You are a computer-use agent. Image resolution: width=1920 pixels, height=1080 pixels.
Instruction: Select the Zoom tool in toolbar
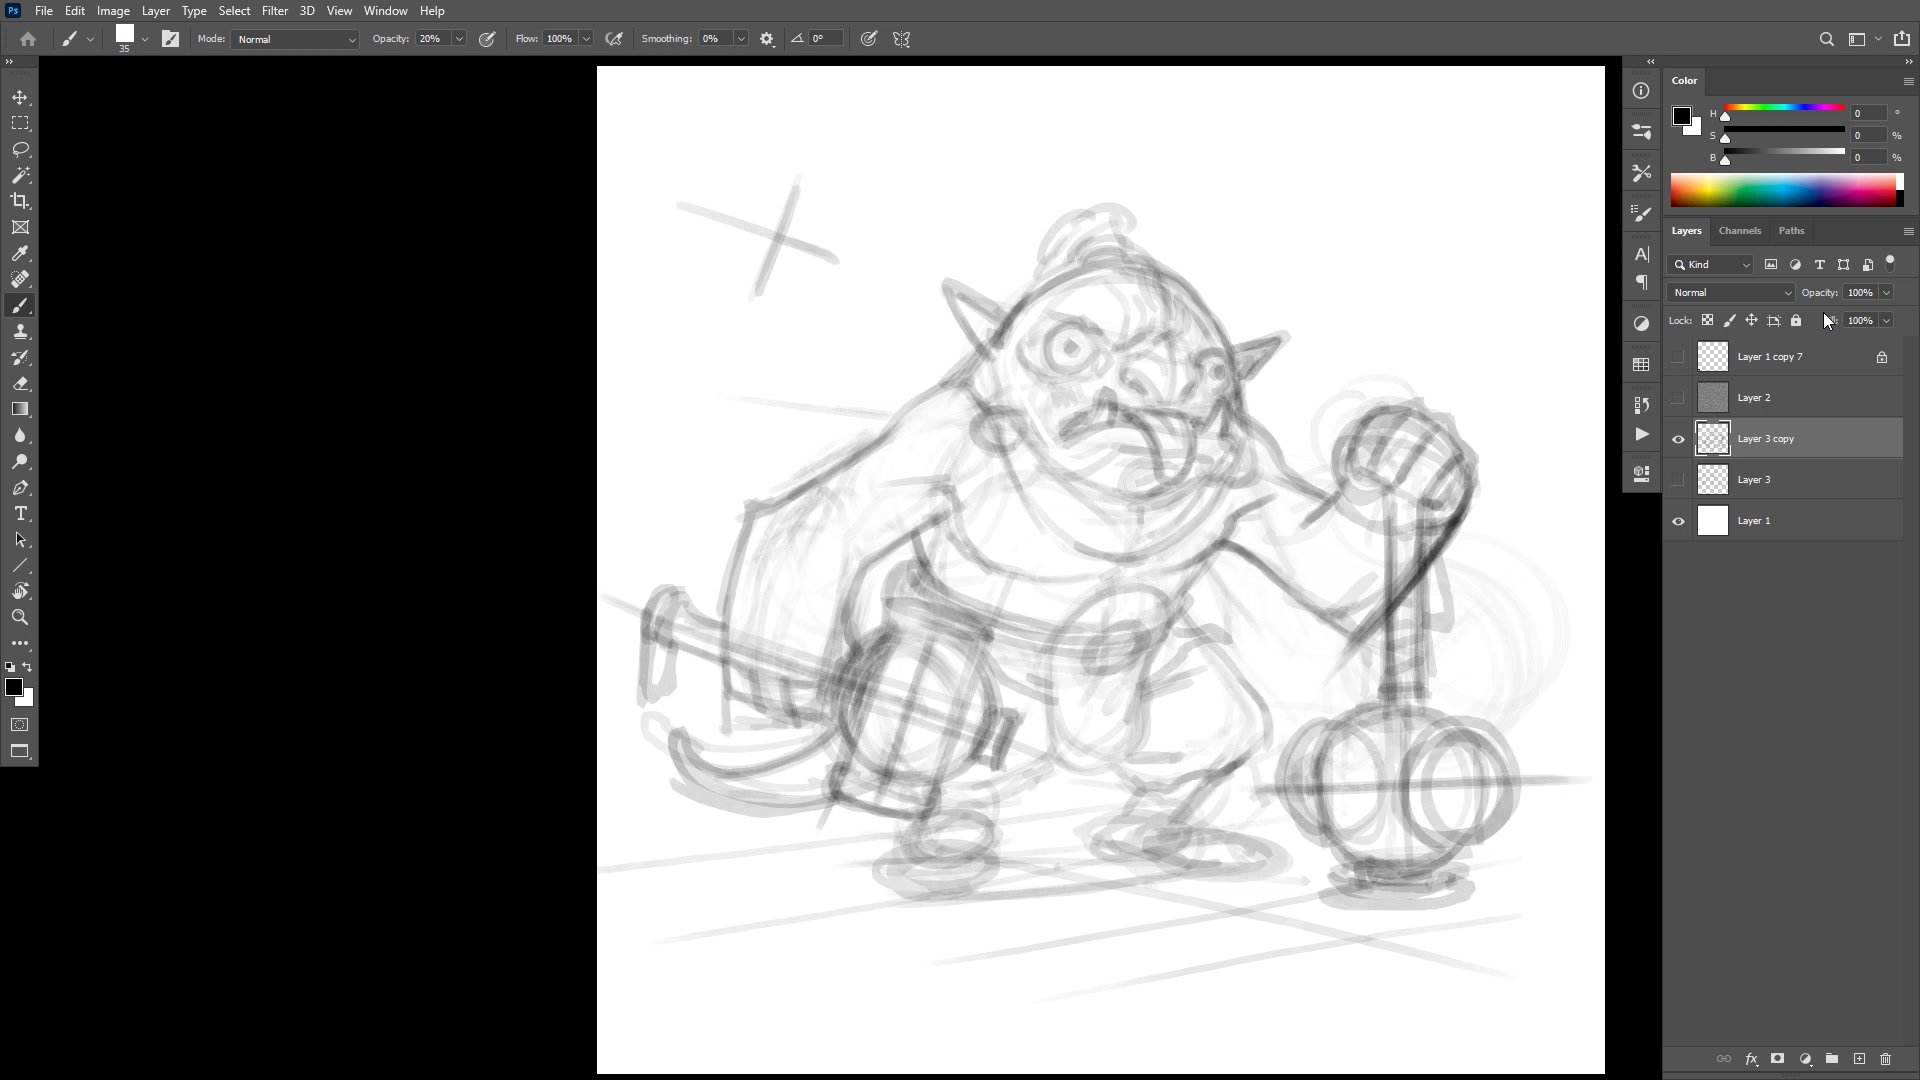20,617
